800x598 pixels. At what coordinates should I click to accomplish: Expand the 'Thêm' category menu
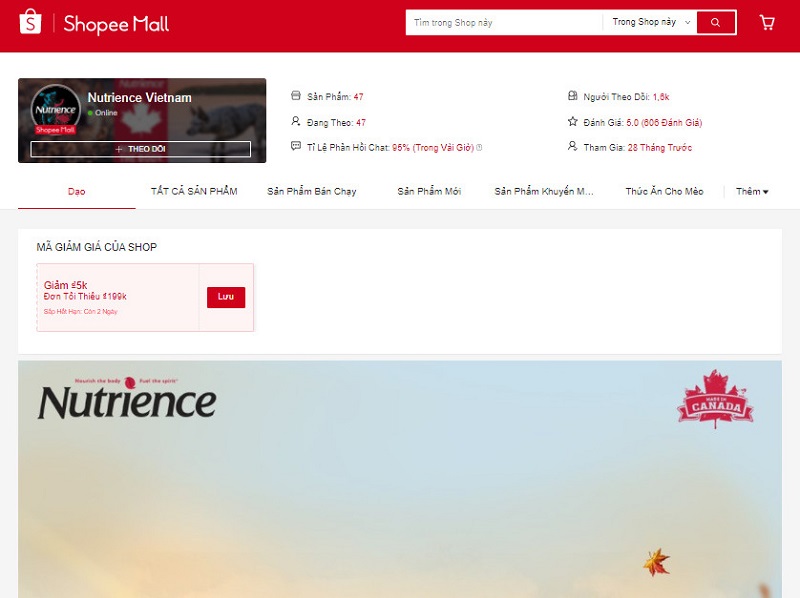752,191
